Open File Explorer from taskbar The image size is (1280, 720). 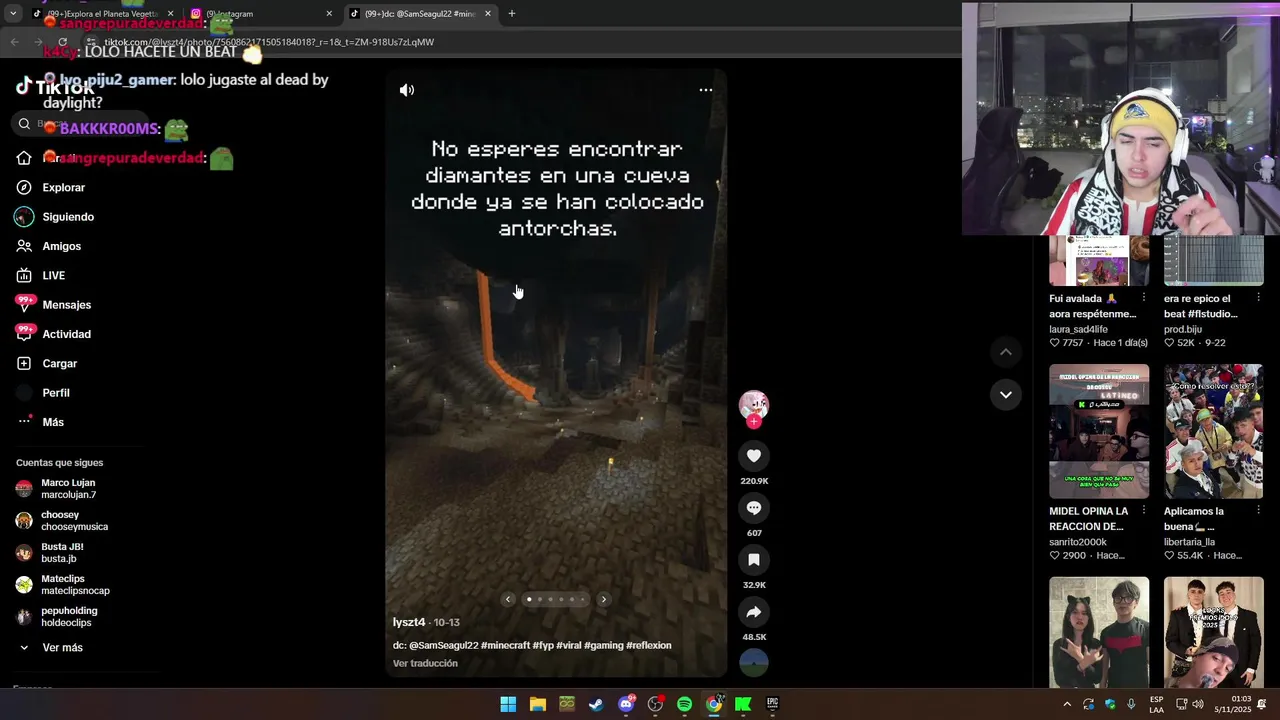point(538,704)
